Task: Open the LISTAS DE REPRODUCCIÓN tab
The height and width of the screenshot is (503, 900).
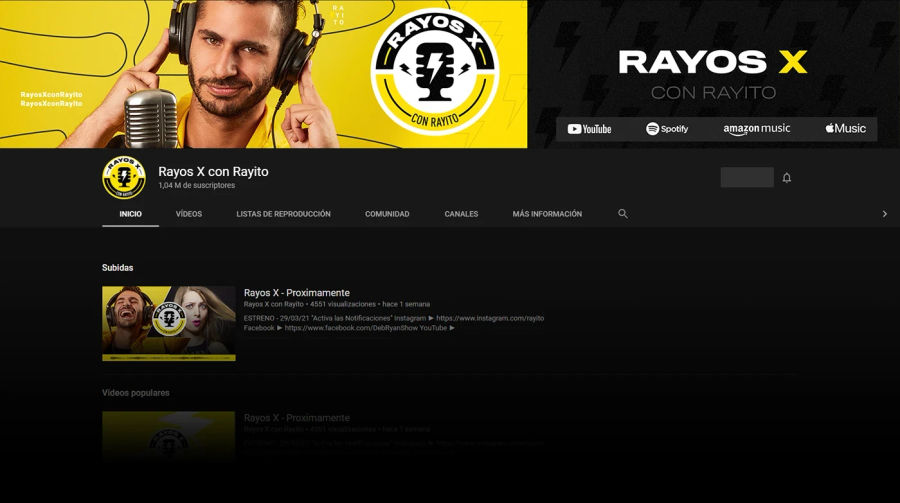Action: point(284,214)
